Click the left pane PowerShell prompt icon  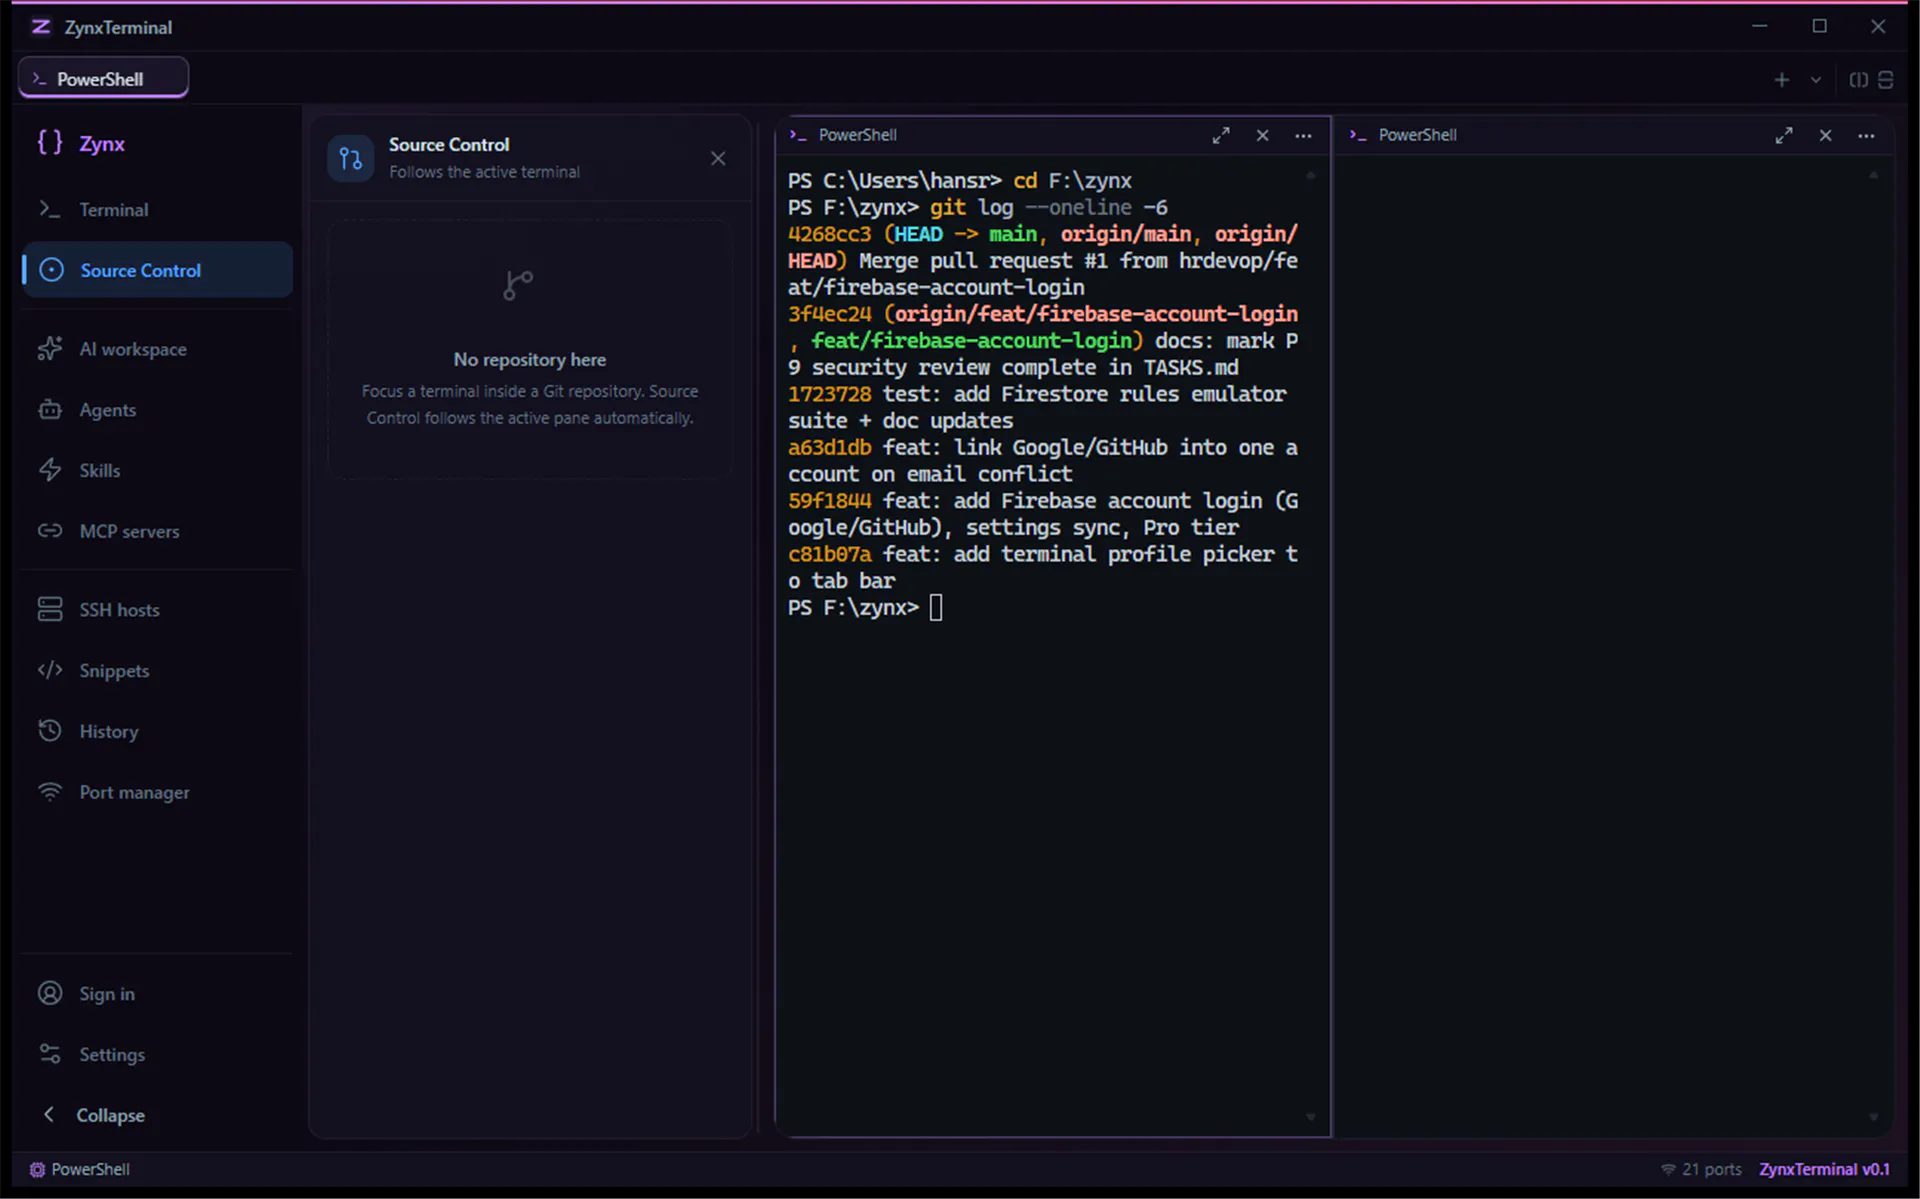tap(798, 135)
